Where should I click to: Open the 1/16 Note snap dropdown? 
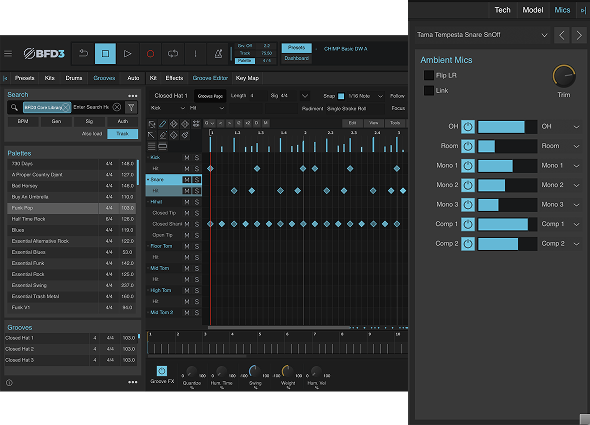point(365,96)
